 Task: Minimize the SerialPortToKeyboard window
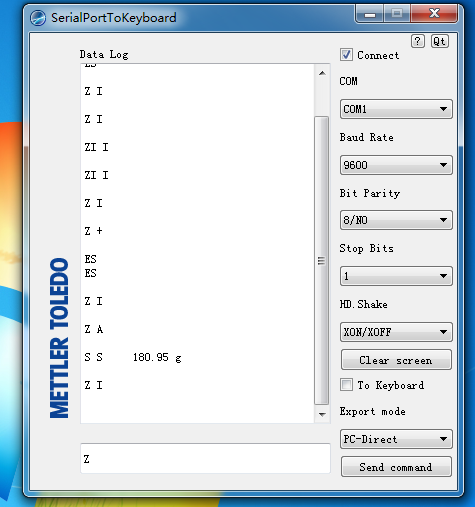[x=370, y=14]
